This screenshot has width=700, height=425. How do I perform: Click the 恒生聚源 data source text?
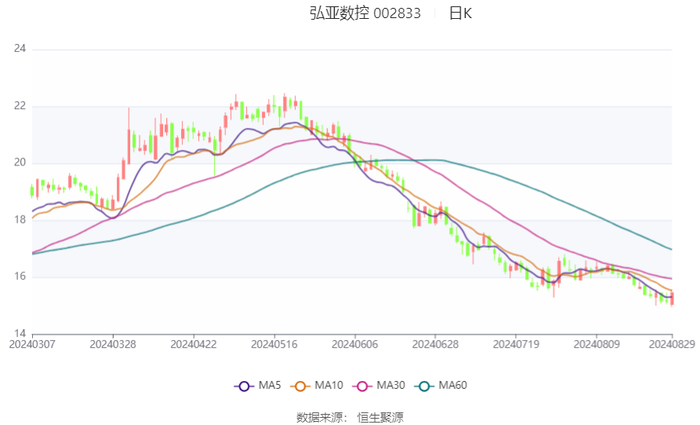pos(381,417)
